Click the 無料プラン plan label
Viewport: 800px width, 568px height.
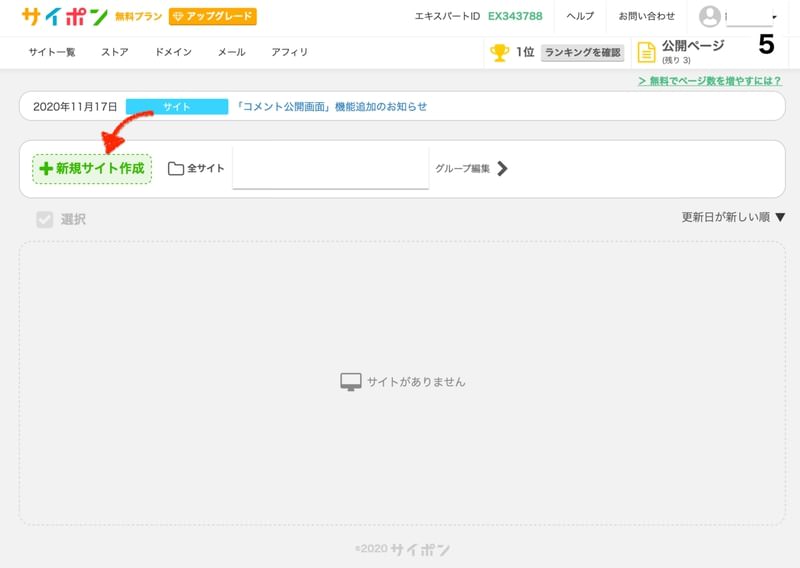pos(138,17)
